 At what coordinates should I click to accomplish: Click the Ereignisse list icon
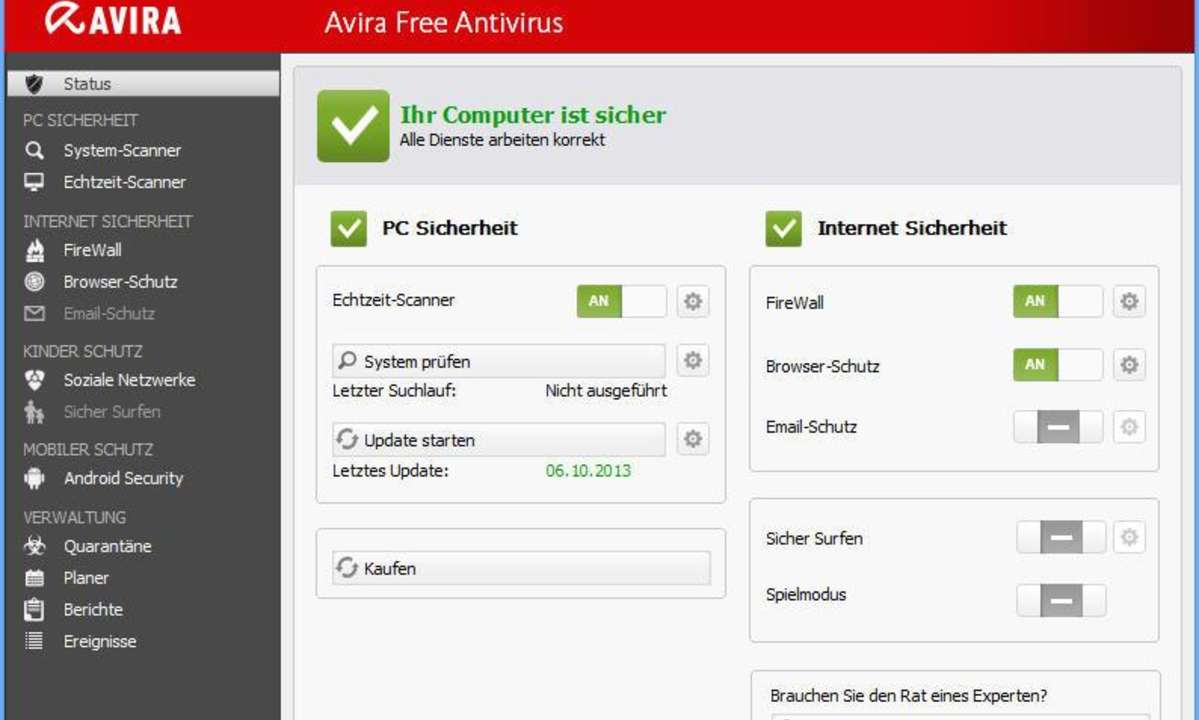point(34,641)
